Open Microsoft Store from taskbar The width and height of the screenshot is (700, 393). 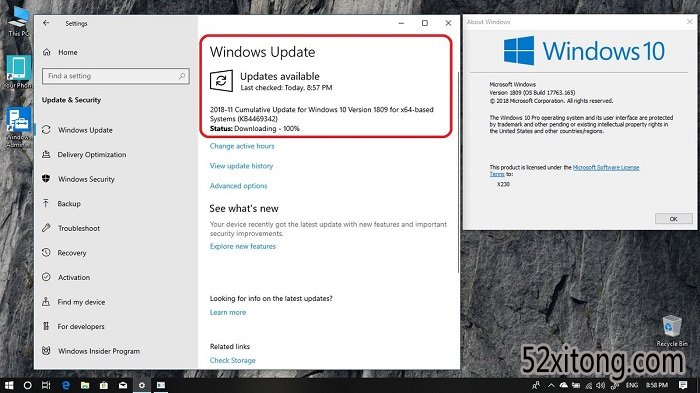pos(104,385)
